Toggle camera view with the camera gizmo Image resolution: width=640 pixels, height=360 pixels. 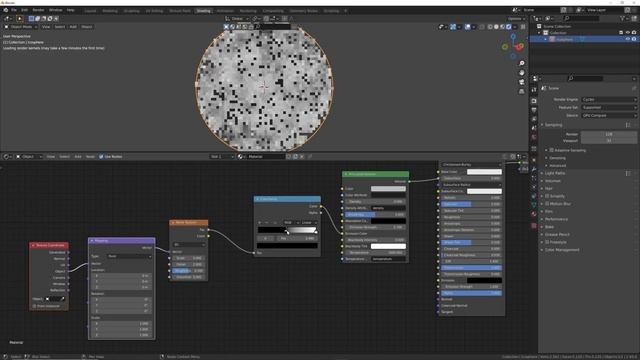click(522, 82)
